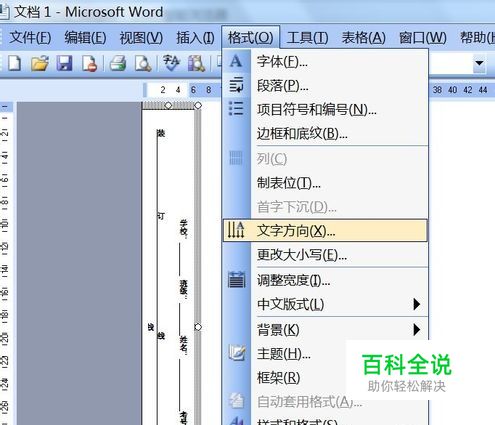The image size is (495, 425).
Task: Open the 工具(T) menu
Action: pos(307,37)
